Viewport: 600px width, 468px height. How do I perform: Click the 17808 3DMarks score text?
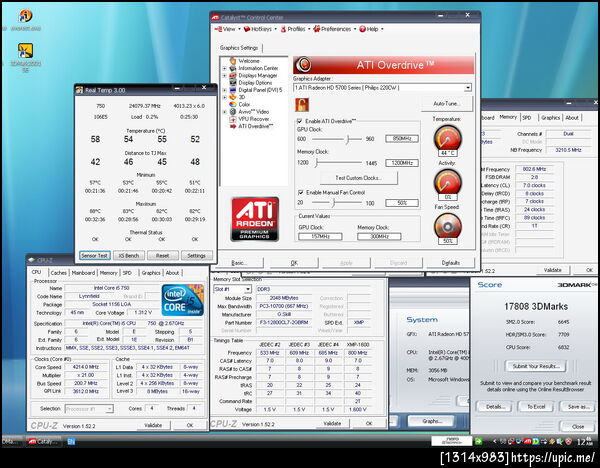(x=536, y=307)
